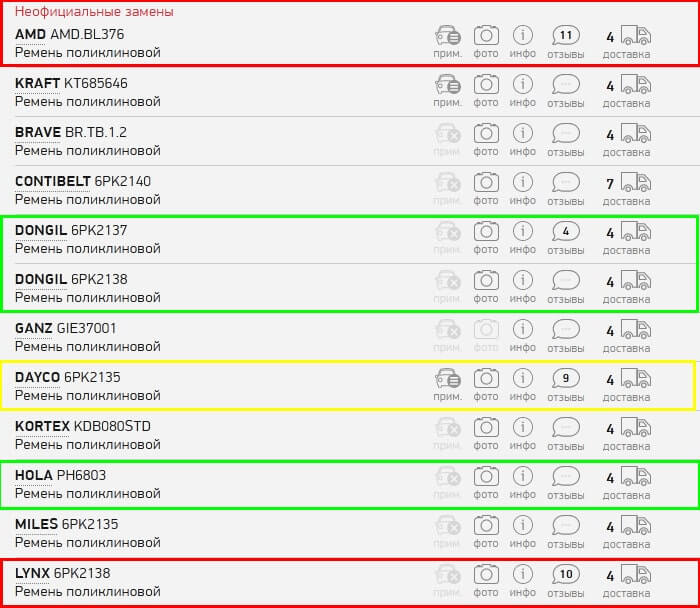Image resolution: width=700 pixels, height=608 pixels.
Task: Open photo camera icon for DONGIL 6PK2137
Action: [x=486, y=232]
